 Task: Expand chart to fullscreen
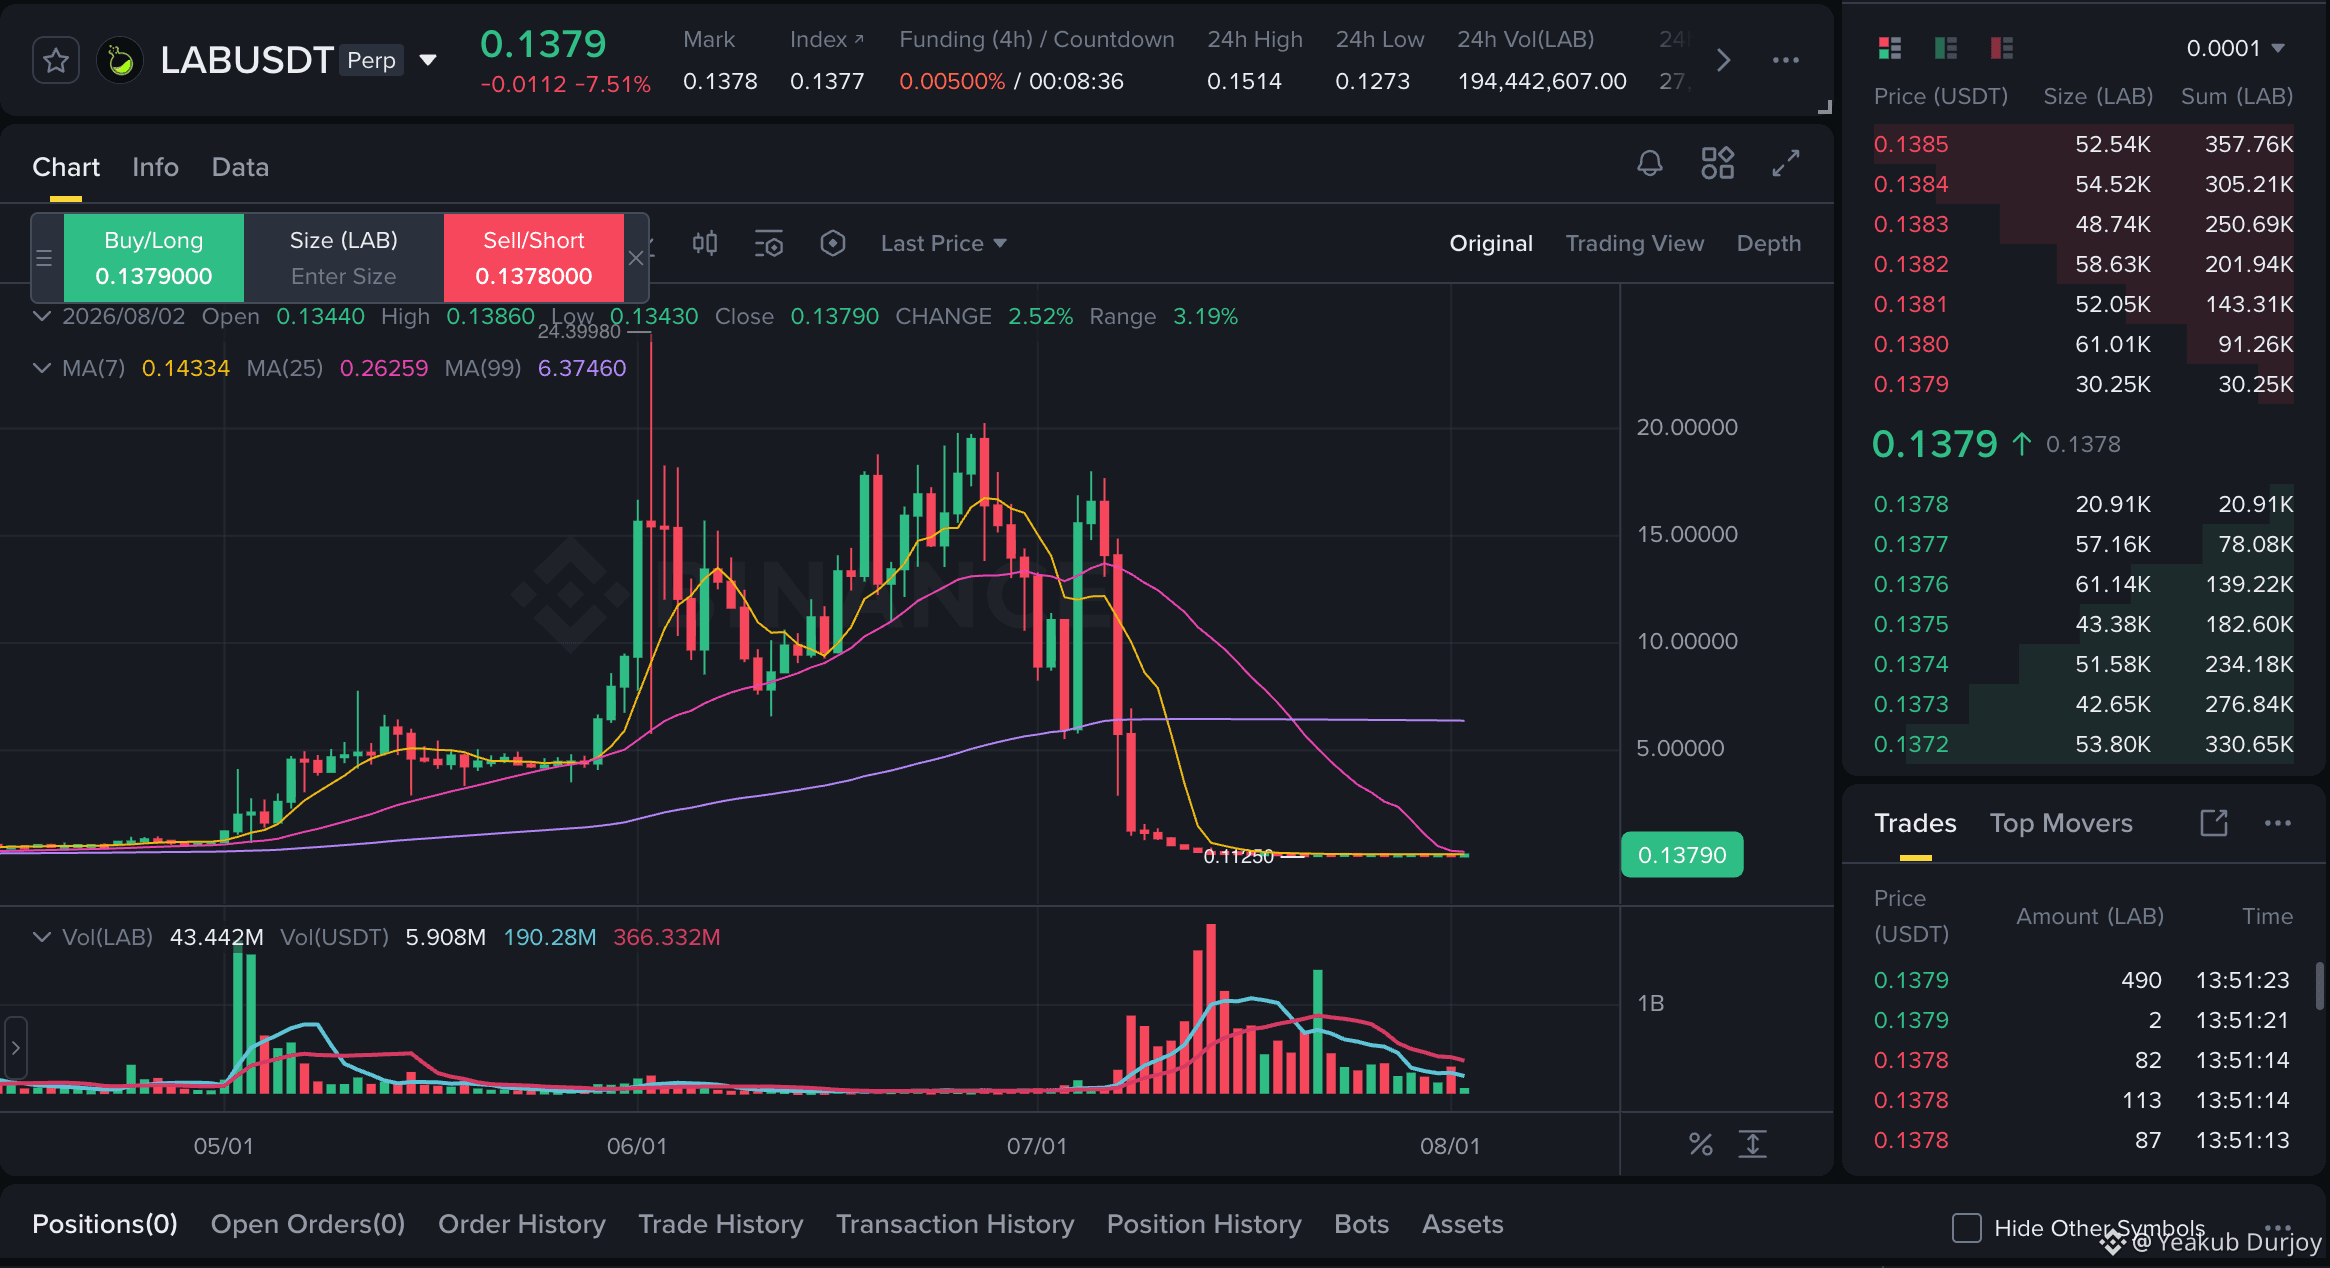1786,164
